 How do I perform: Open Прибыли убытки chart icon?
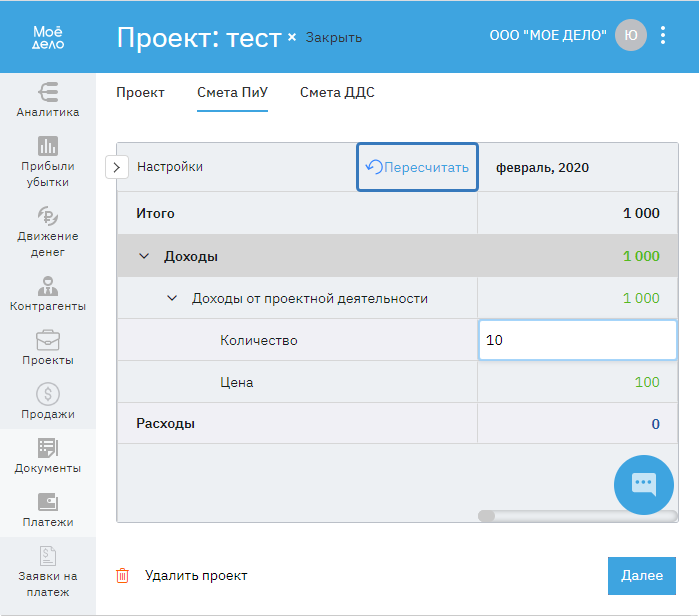(48, 146)
